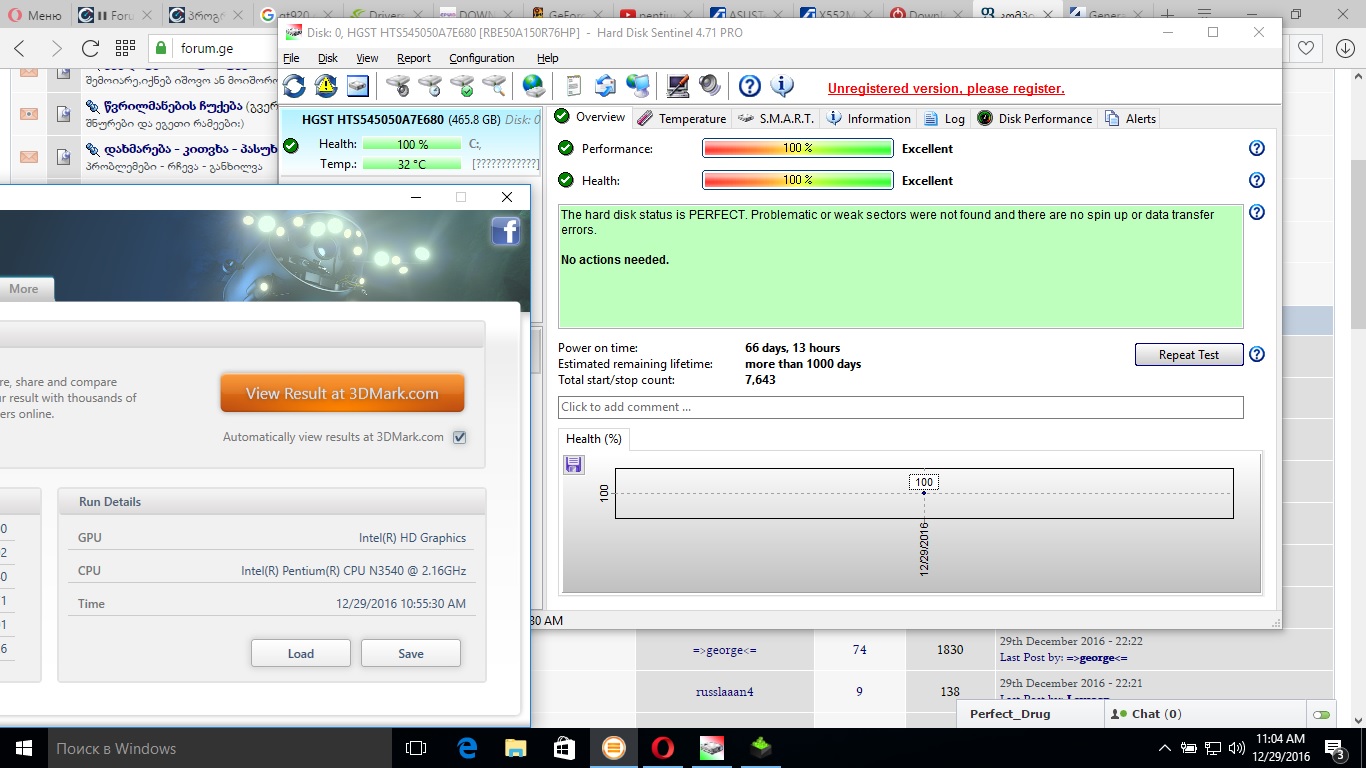Click the refresh disk status toolbar icon

point(294,86)
